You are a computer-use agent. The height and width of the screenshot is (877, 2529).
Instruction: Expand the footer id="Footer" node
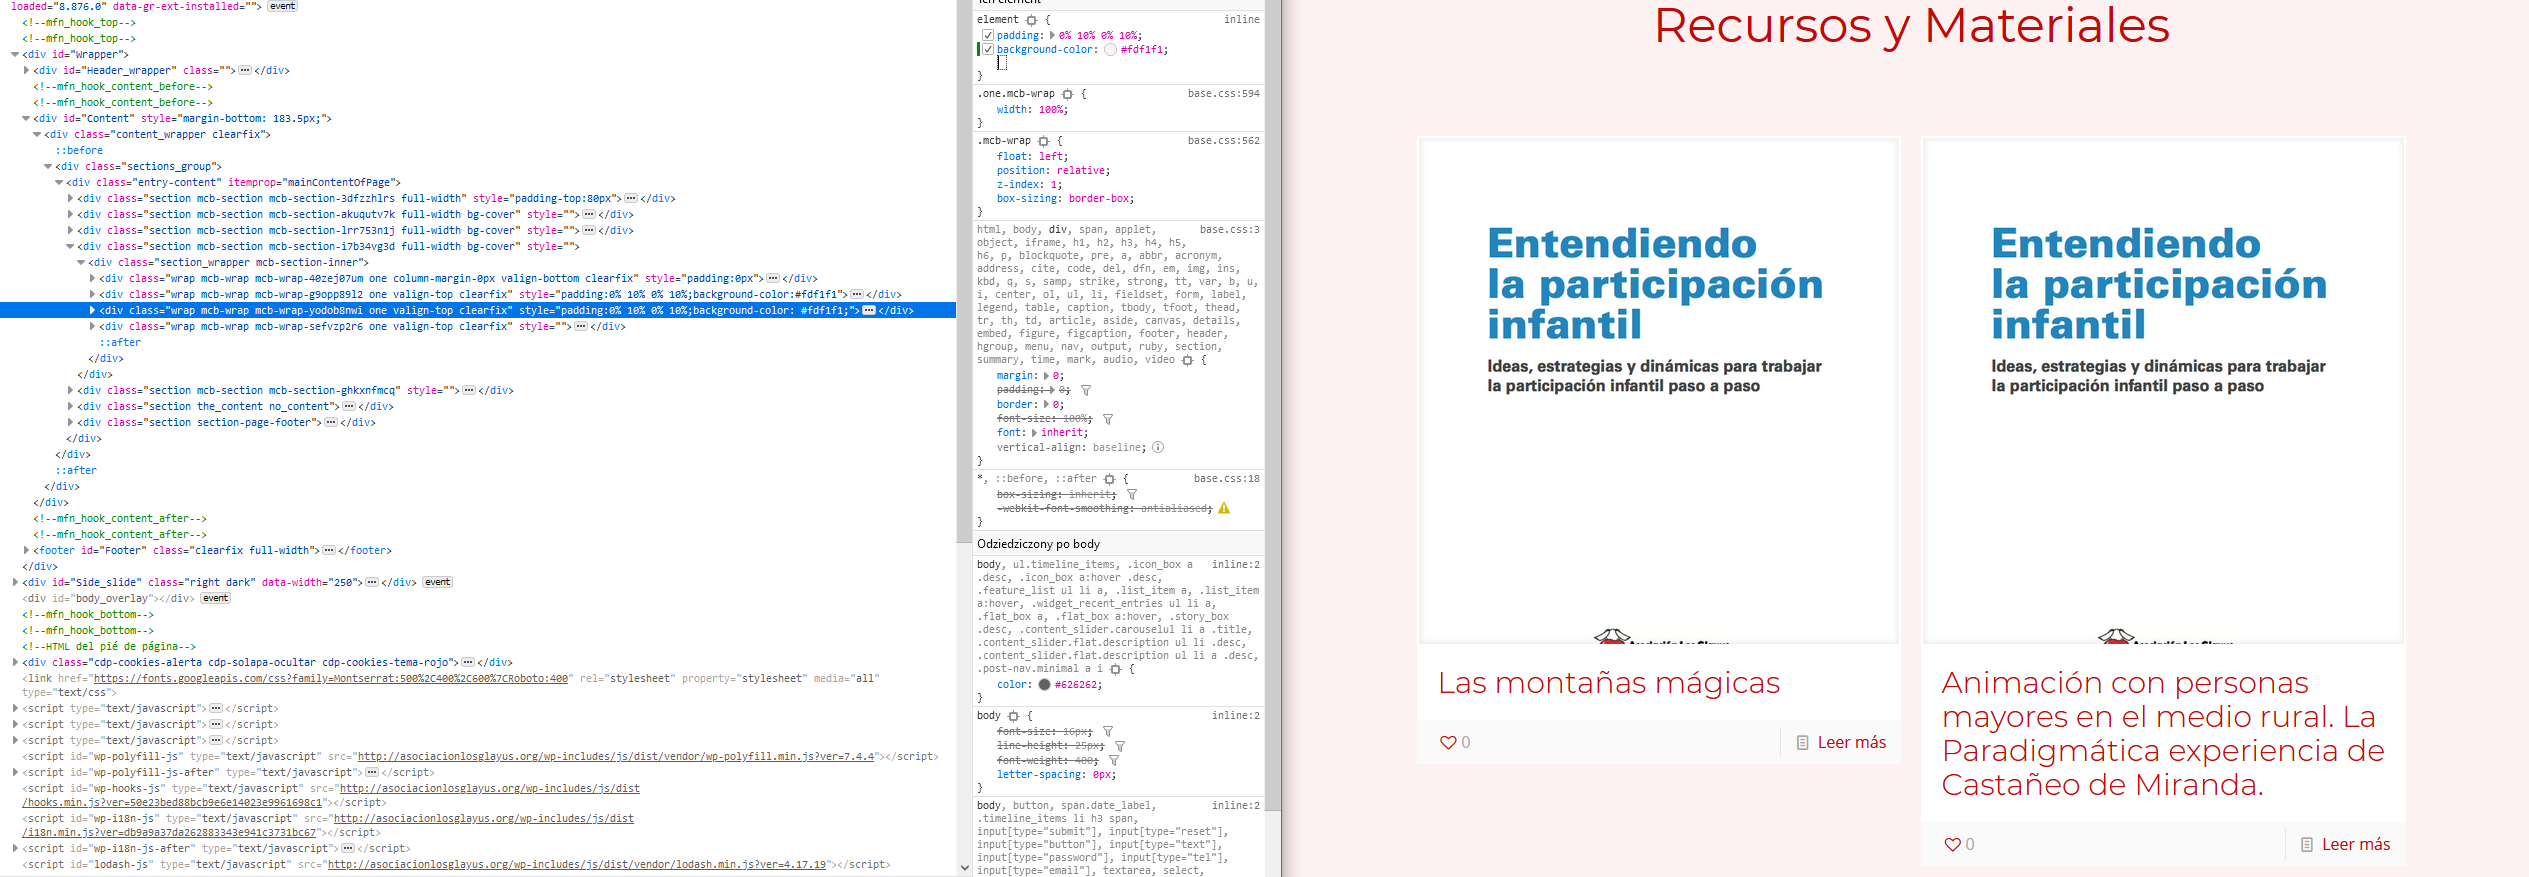[x=26, y=550]
